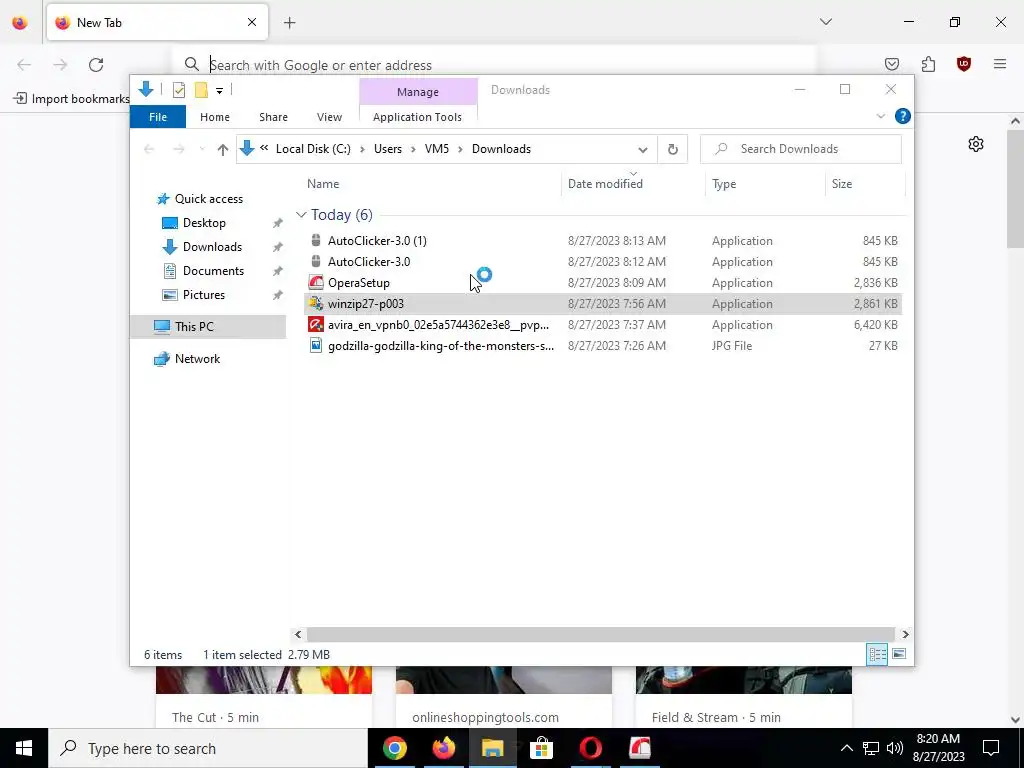This screenshot has width=1024, height=768.
Task: Open a new Firefox tab with plus
Action: [290, 23]
